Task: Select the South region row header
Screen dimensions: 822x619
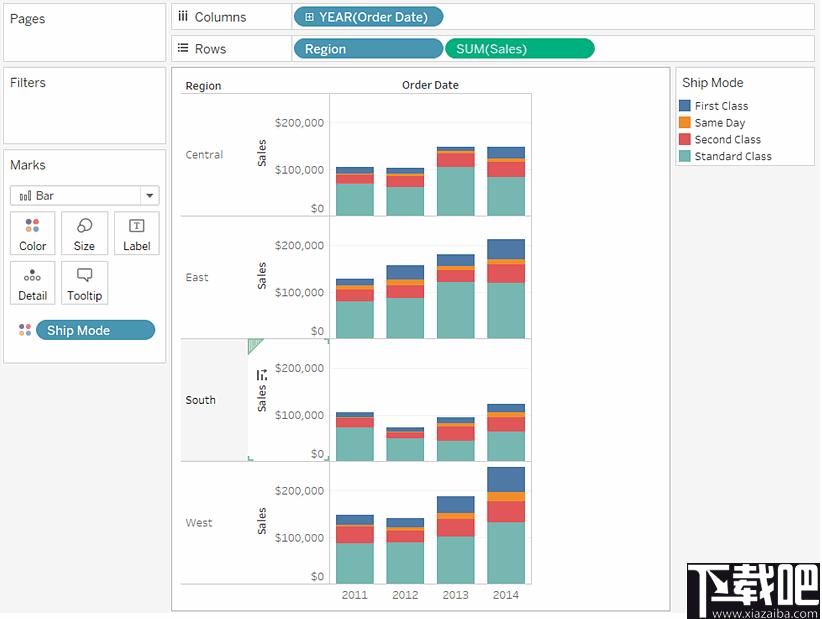Action: pyautogui.click(x=200, y=400)
